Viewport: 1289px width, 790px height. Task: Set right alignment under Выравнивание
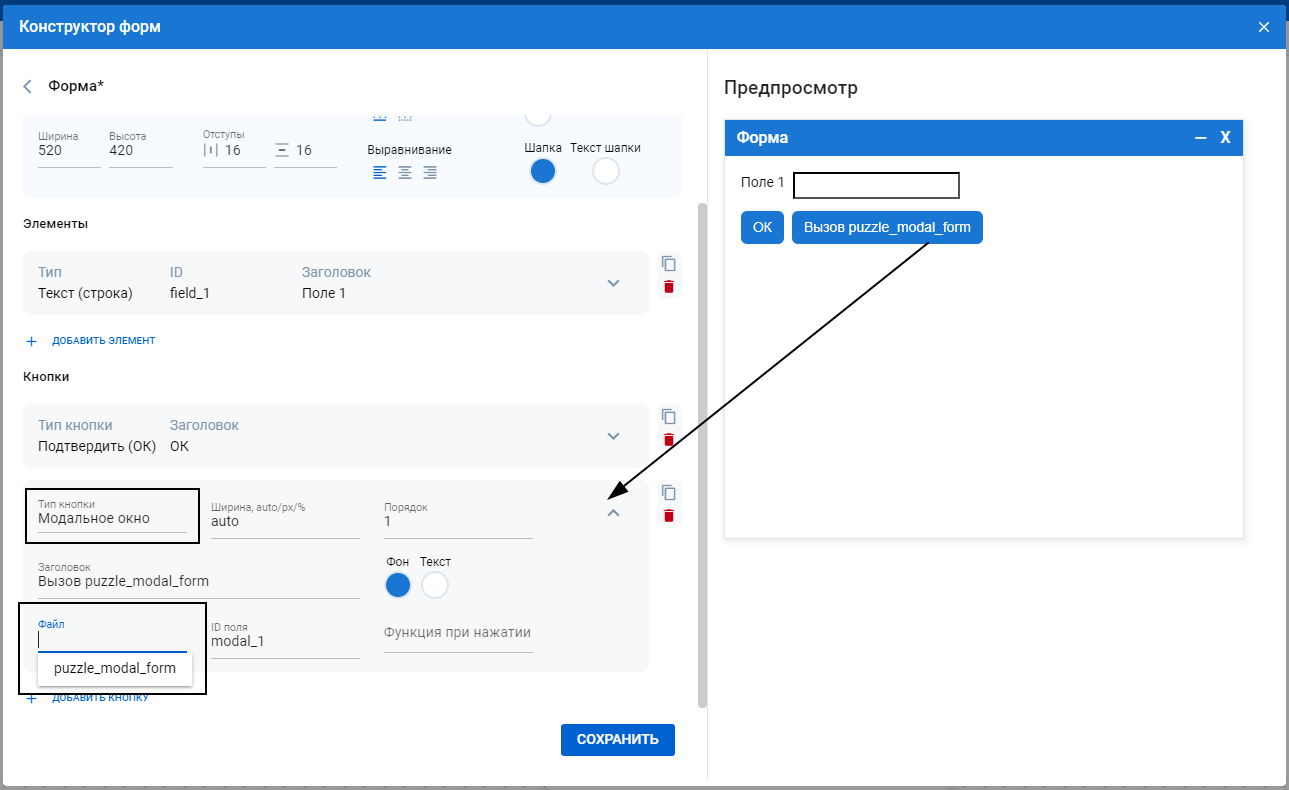(430, 173)
